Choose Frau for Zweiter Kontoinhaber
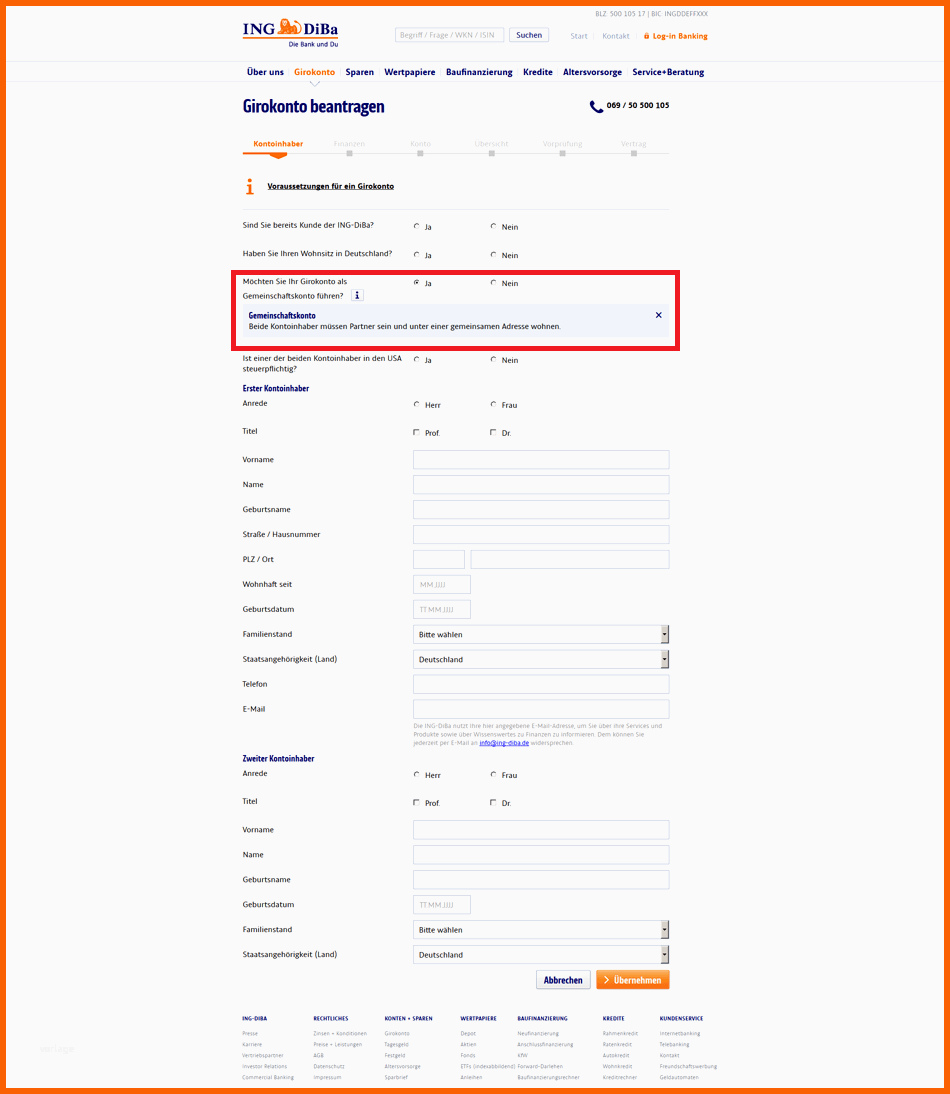 pos(493,774)
